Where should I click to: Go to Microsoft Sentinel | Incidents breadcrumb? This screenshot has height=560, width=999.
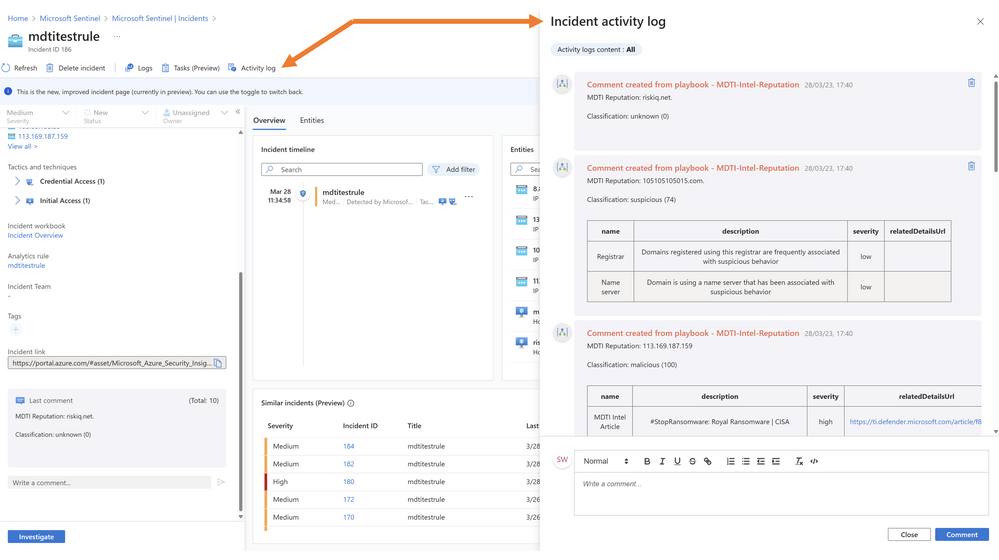pyautogui.click(x=160, y=18)
